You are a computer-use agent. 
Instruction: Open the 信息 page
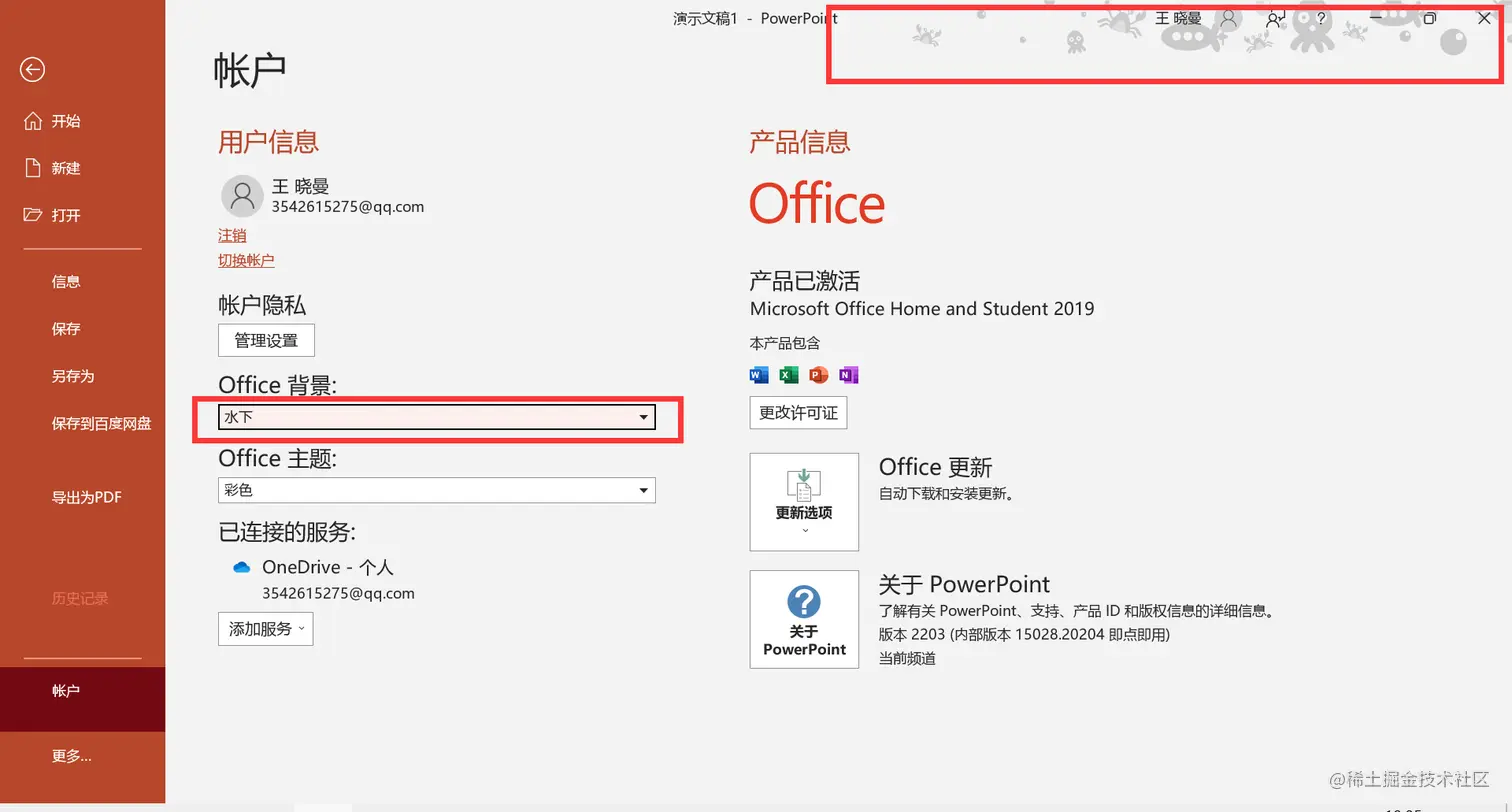[x=66, y=282]
